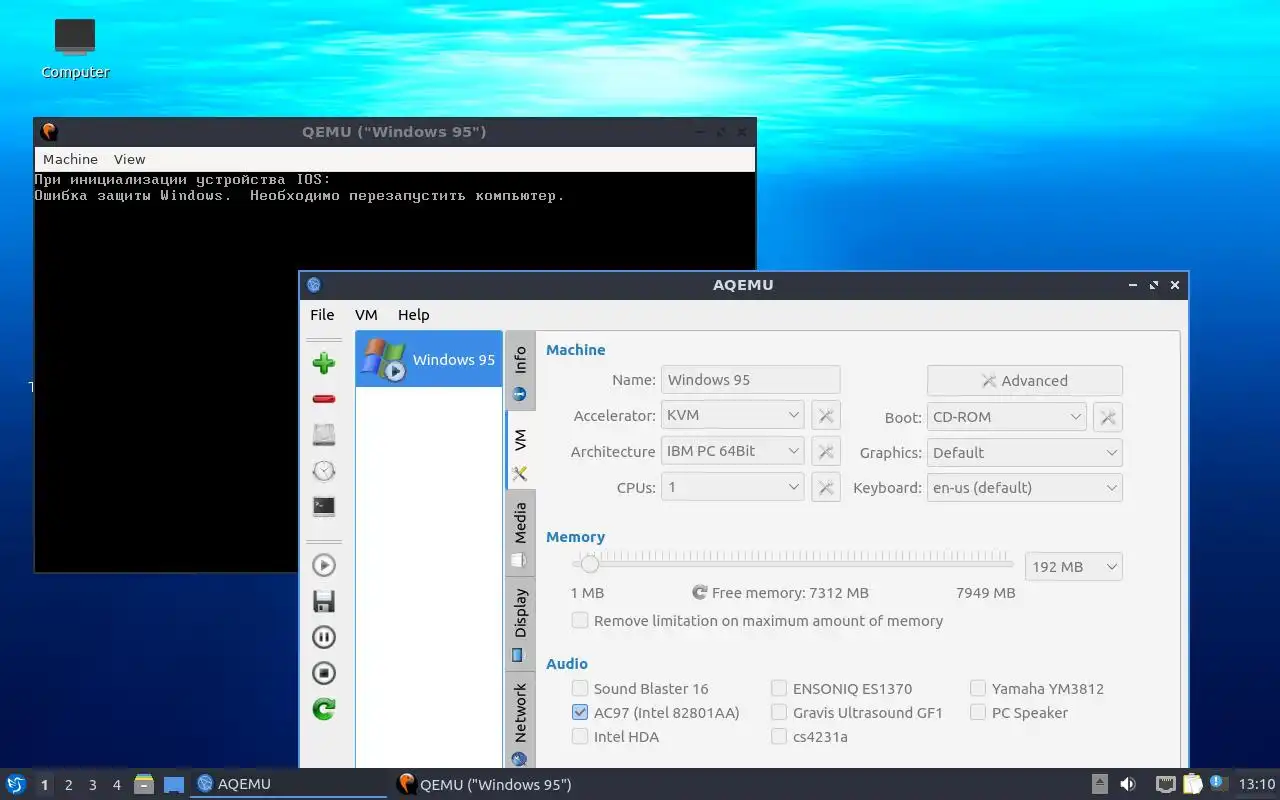The height and width of the screenshot is (800, 1280).
Task: Stop the virtual machine
Action: (x=324, y=673)
